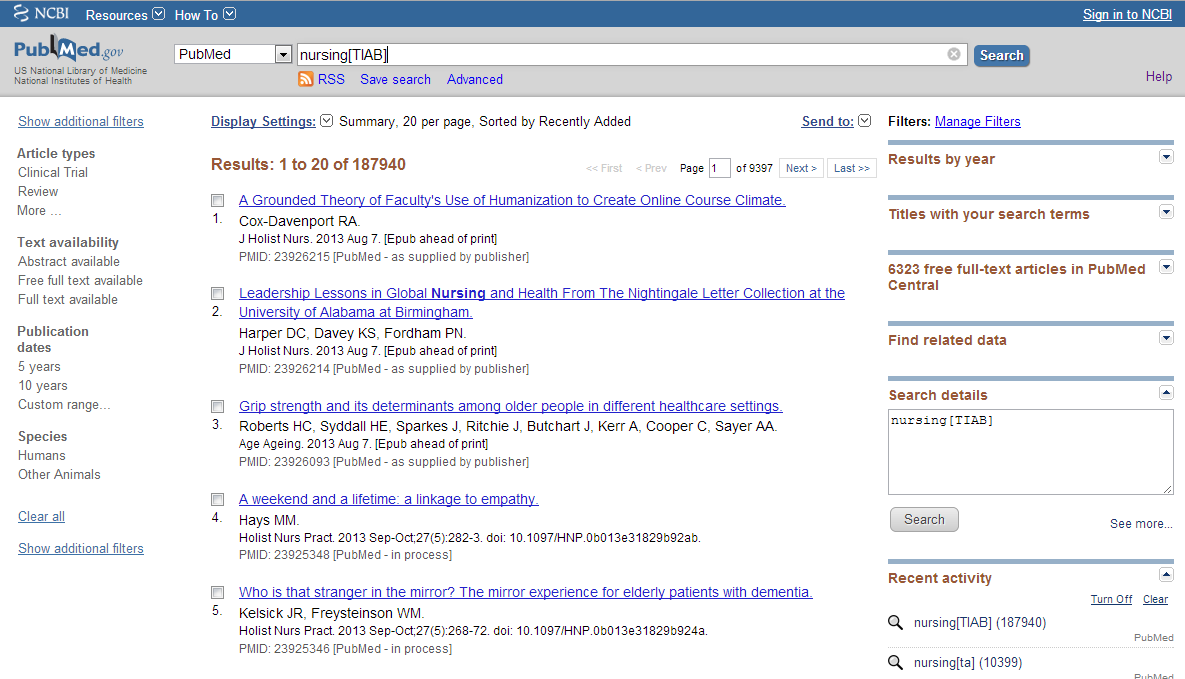Open the PubMed database selector dropdown

click(x=233, y=54)
